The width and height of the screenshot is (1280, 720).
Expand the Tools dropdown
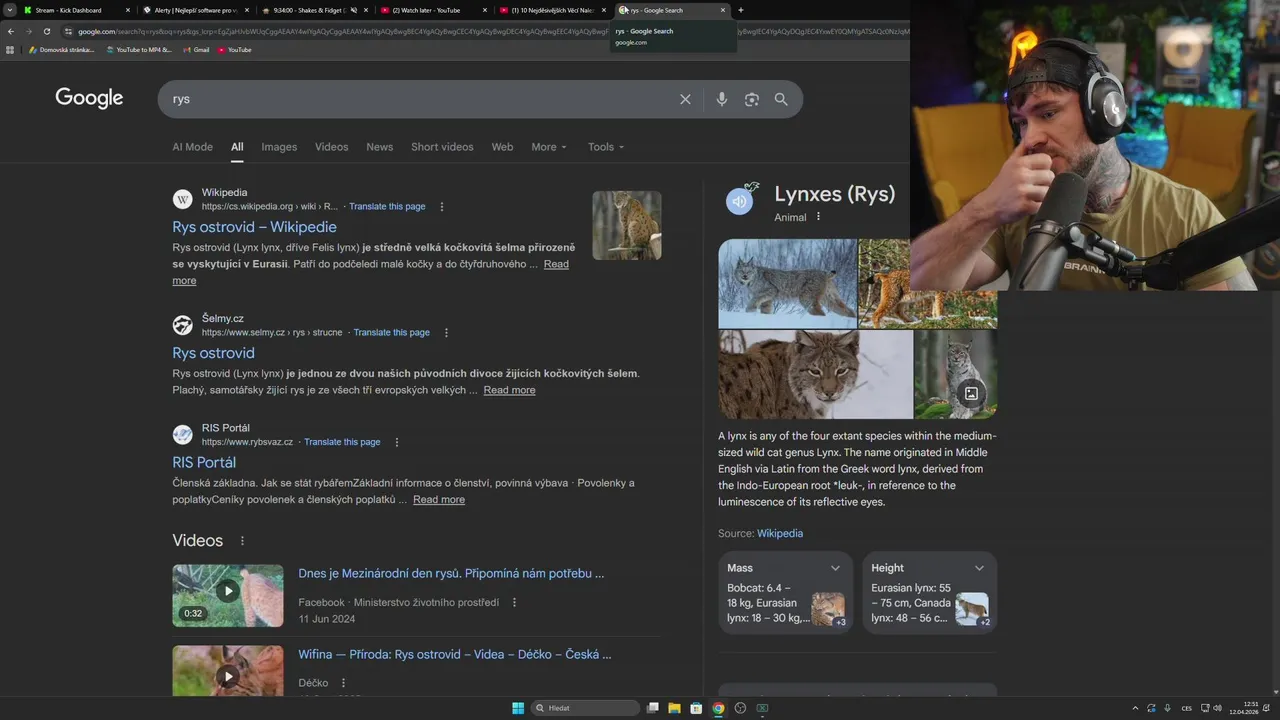[606, 147]
